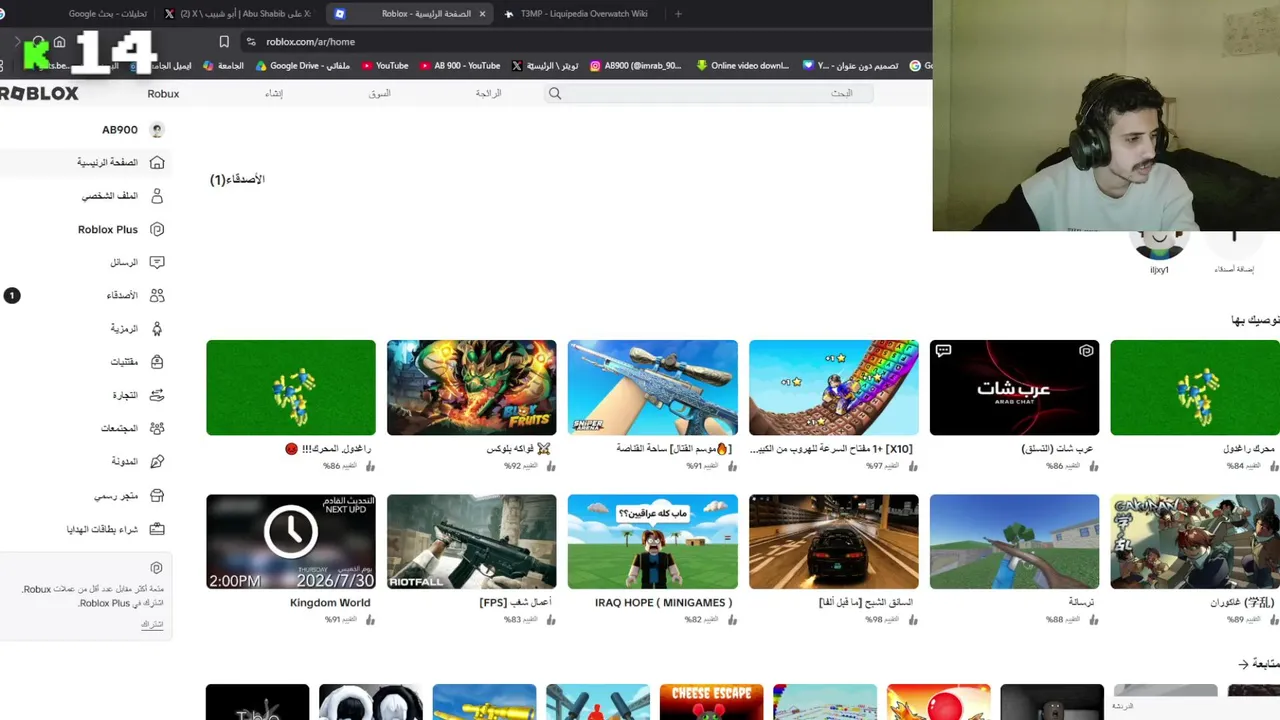Open the Friends people icon in sidebar
Image resolution: width=1280 pixels, height=720 pixels.
click(x=157, y=296)
